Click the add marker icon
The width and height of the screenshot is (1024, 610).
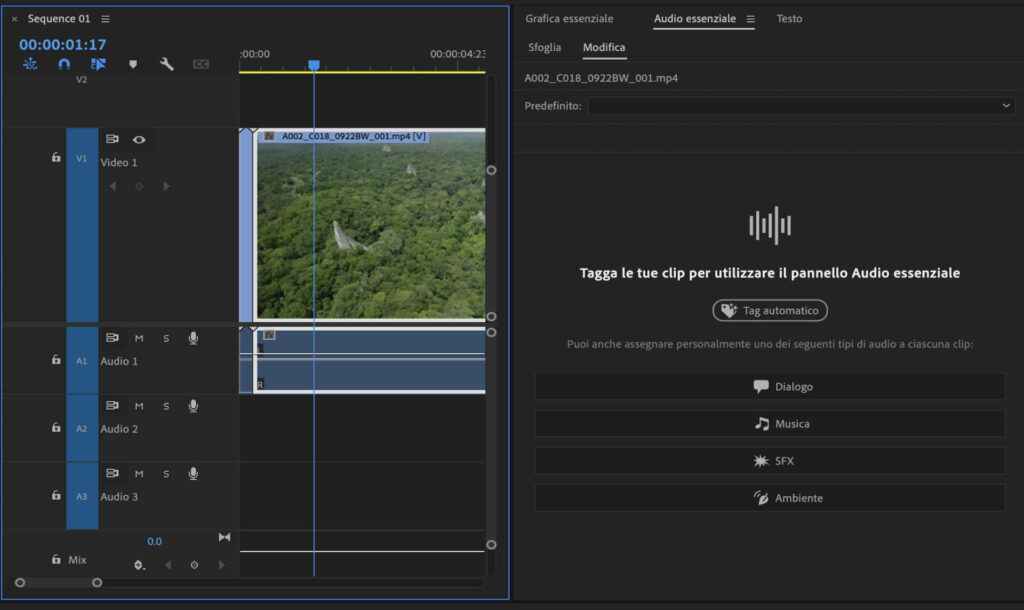point(132,63)
